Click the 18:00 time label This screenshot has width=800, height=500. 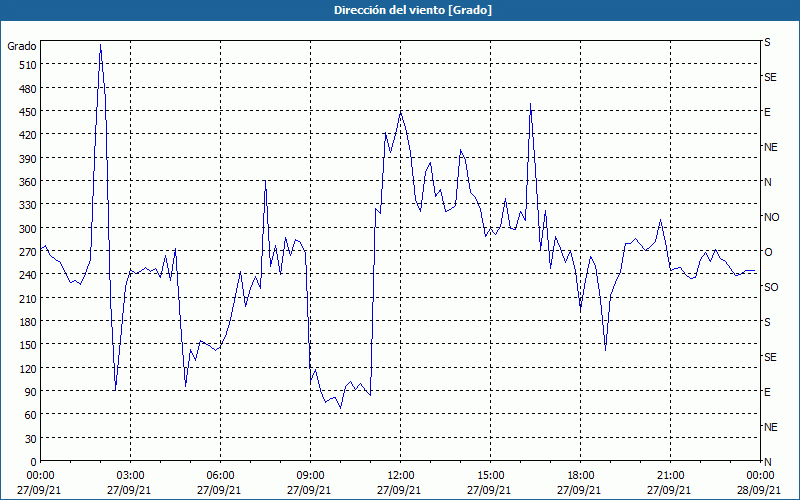(x=580, y=476)
